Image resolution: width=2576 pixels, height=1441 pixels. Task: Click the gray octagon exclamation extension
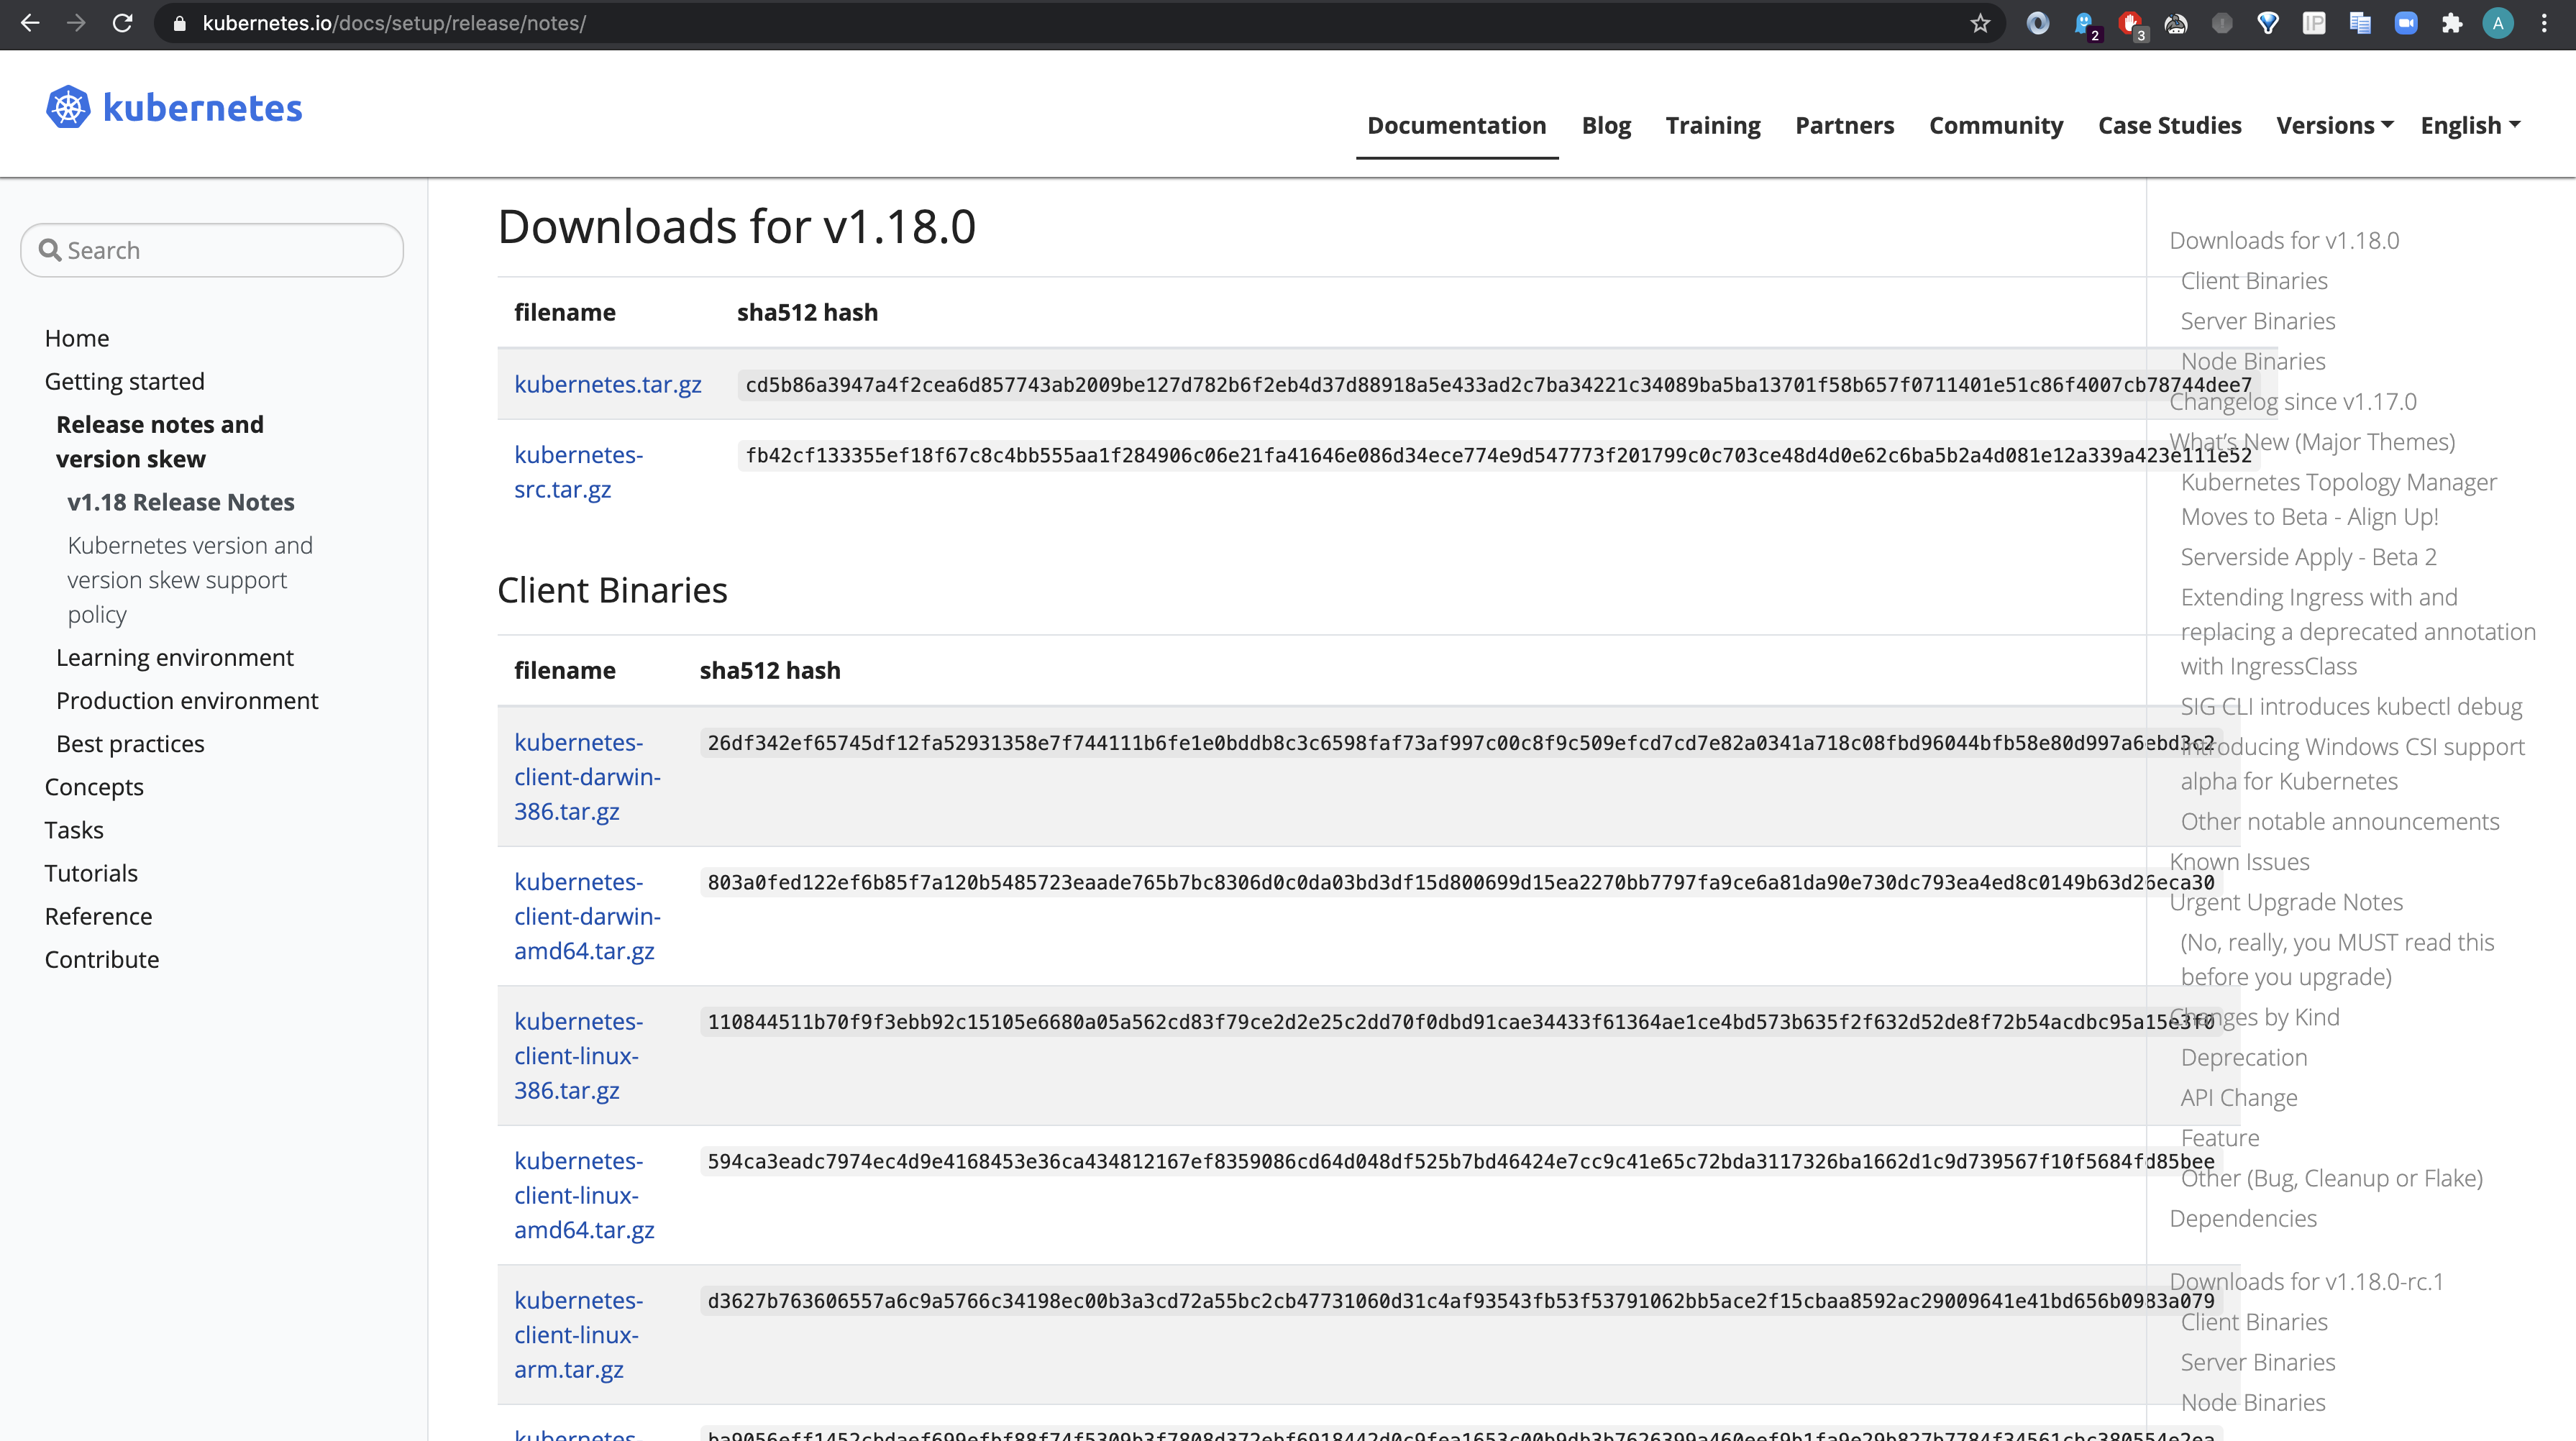2222,23
